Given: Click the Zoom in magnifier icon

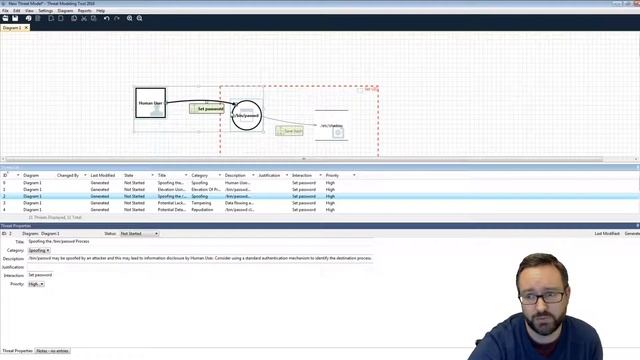Looking at the screenshot, I should (x=129, y=18).
